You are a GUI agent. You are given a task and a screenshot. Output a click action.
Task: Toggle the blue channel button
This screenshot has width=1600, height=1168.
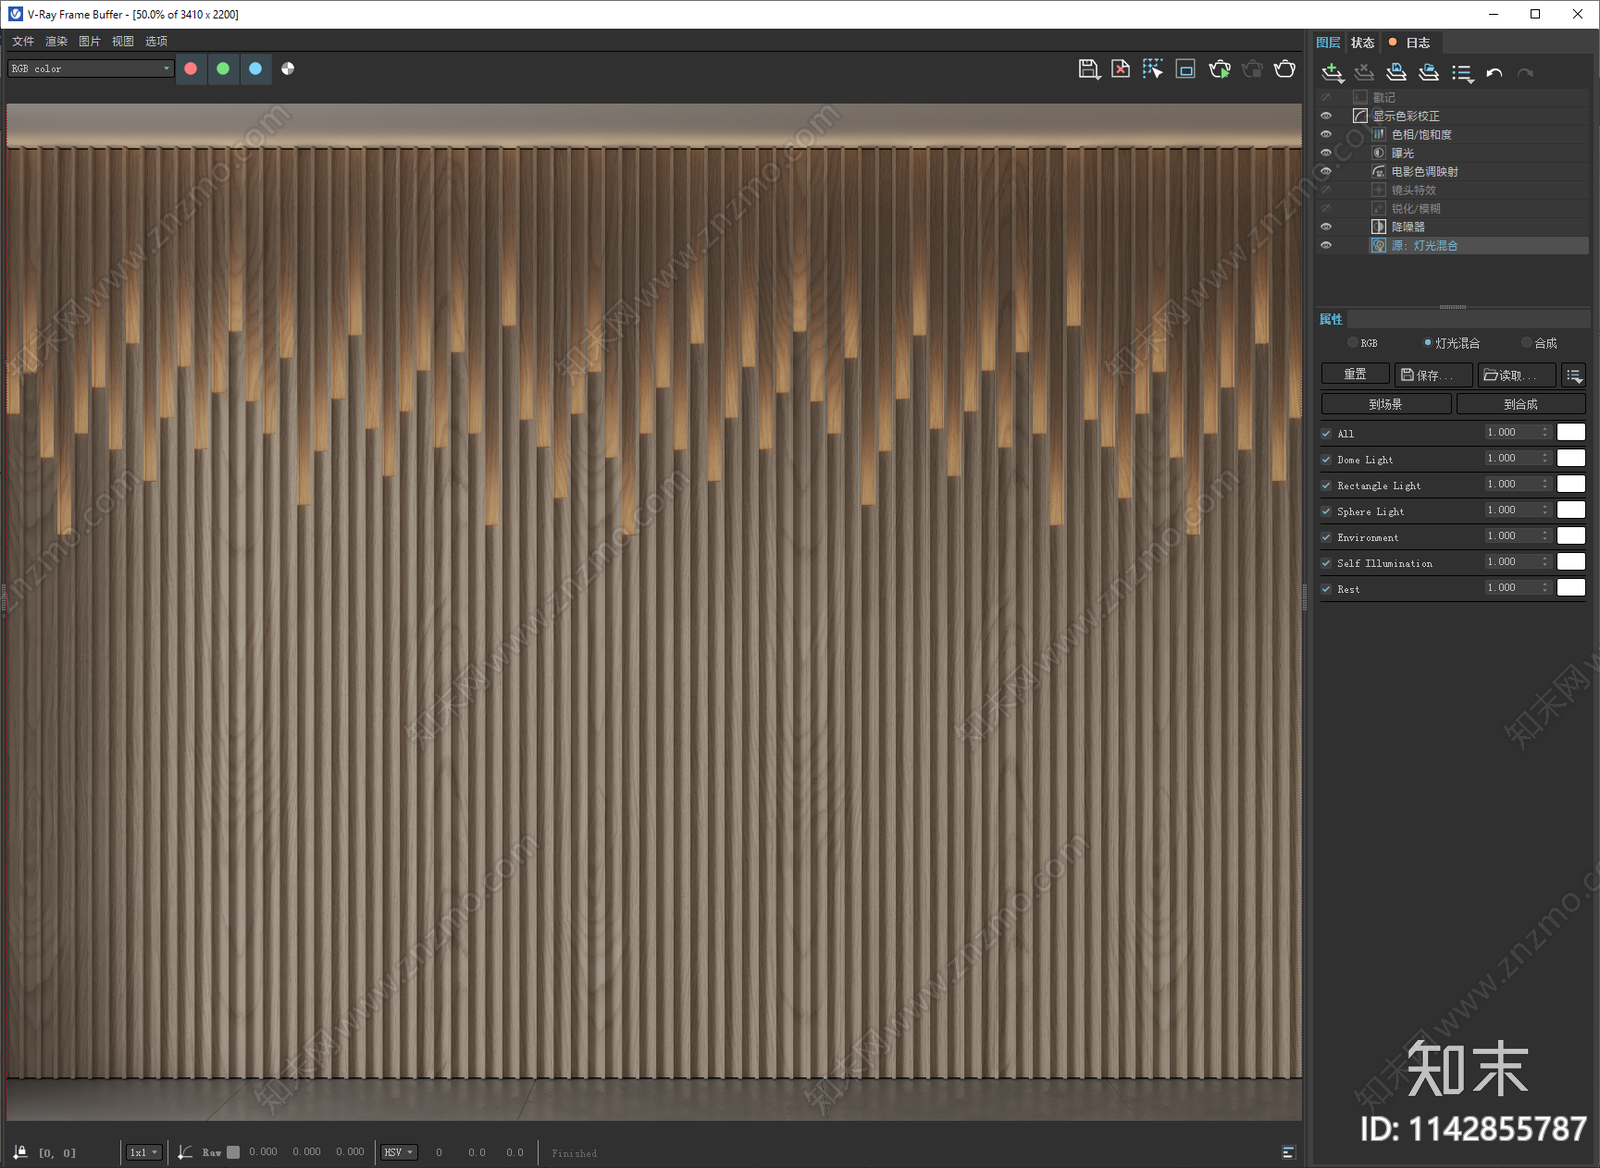(x=255, y=69)
